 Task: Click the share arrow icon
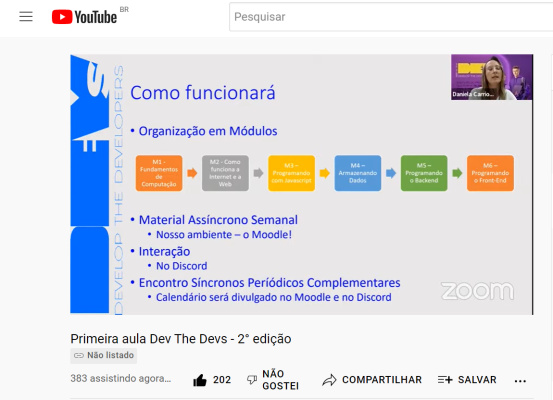[329, 380]
